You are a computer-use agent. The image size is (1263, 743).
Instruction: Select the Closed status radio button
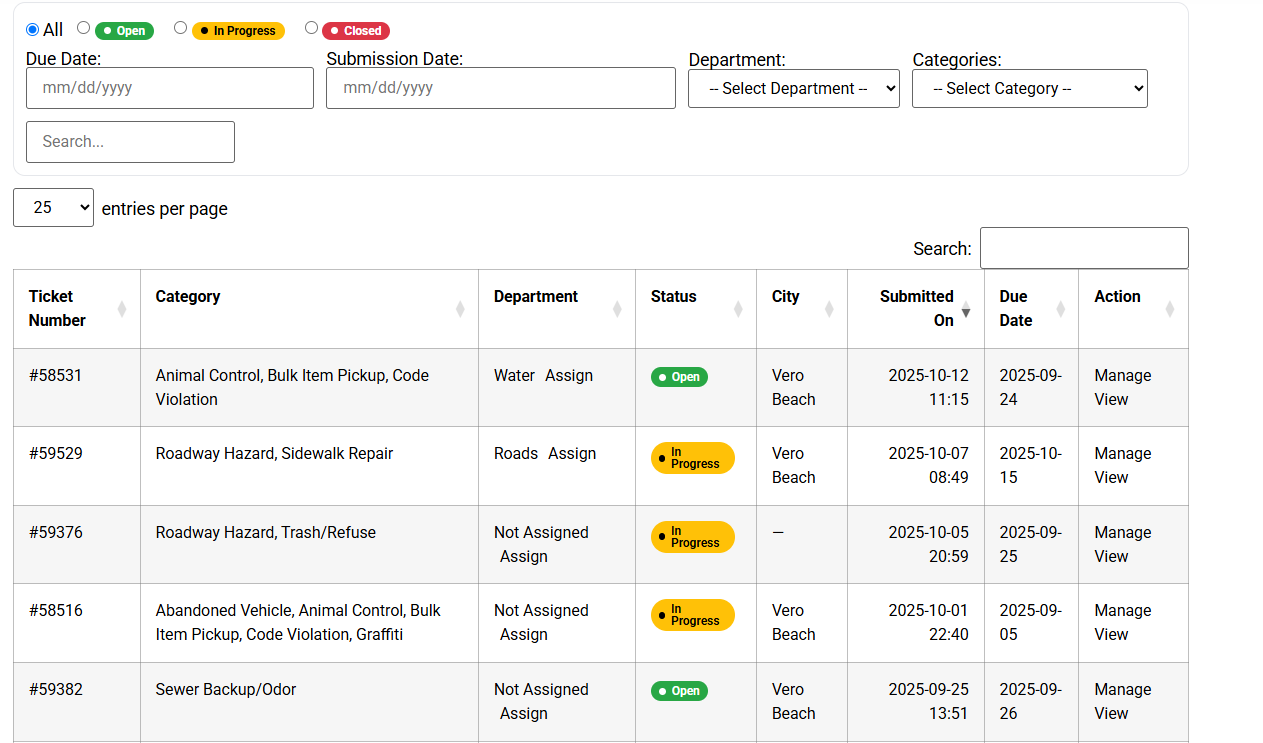click(x=312, y=28)
